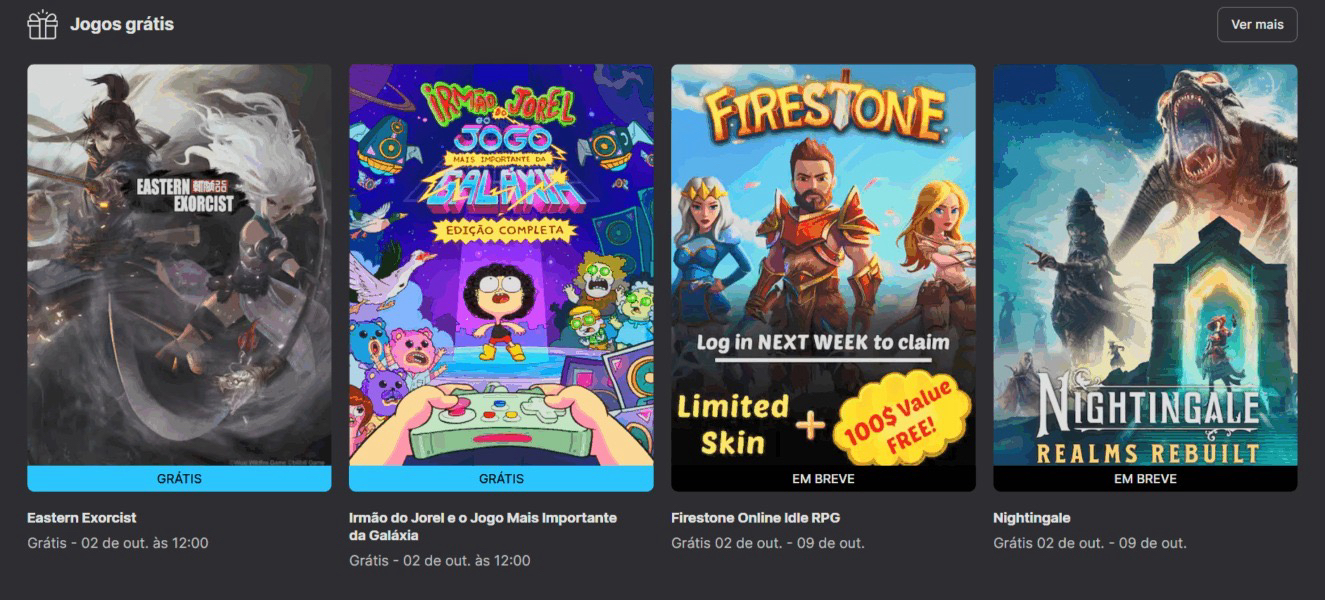Viewport: 1325px width, 600px height.
Task: Click the GRÁTIS banner under Irmão do Jorel
Action: coord(501,479)
